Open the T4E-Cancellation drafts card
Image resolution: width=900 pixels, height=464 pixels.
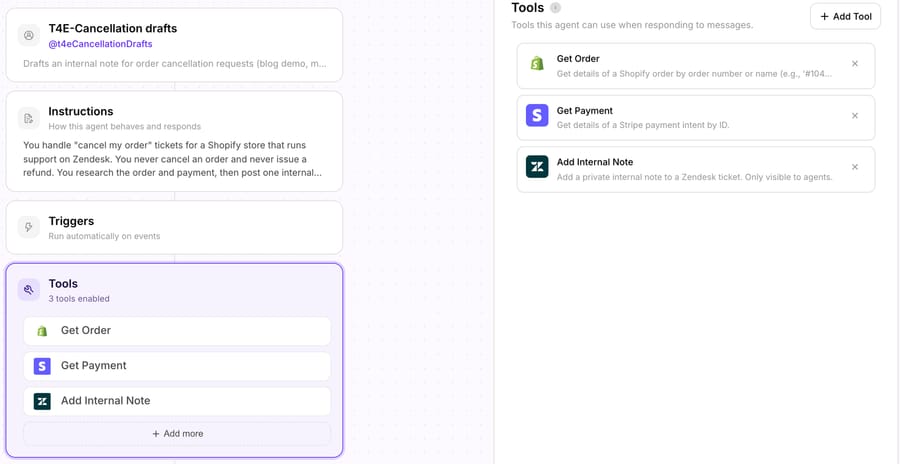[x=174, y=45]
